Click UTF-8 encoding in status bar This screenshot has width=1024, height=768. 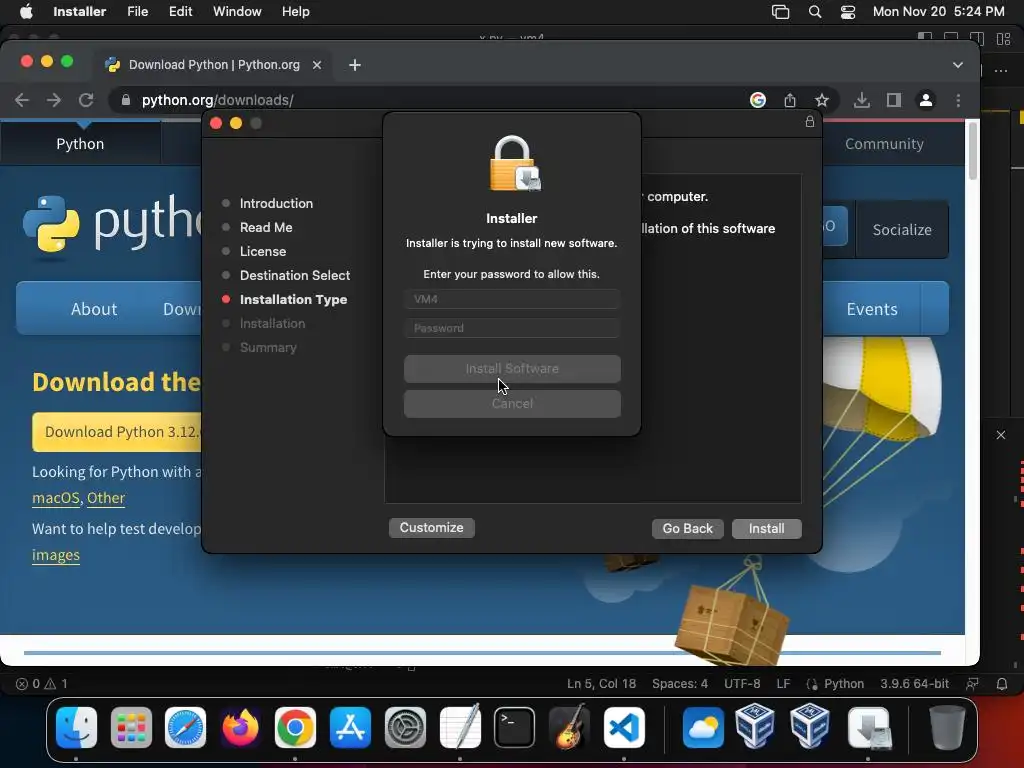742,684
